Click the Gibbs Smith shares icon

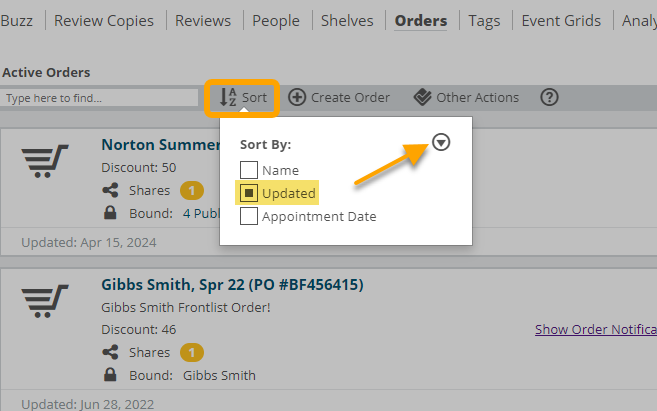[x=110, y=352]
